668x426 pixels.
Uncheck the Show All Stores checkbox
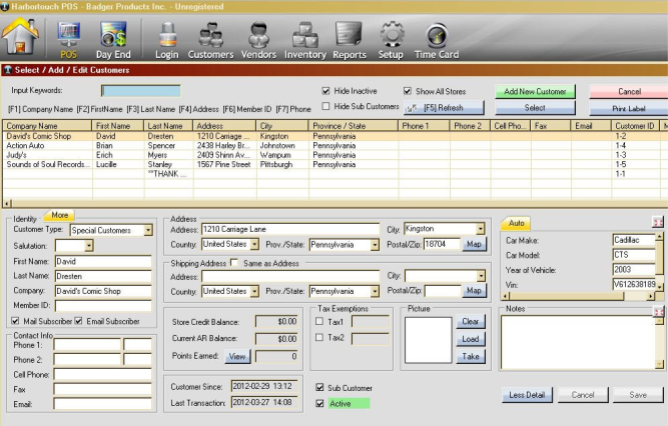[407, 91]
